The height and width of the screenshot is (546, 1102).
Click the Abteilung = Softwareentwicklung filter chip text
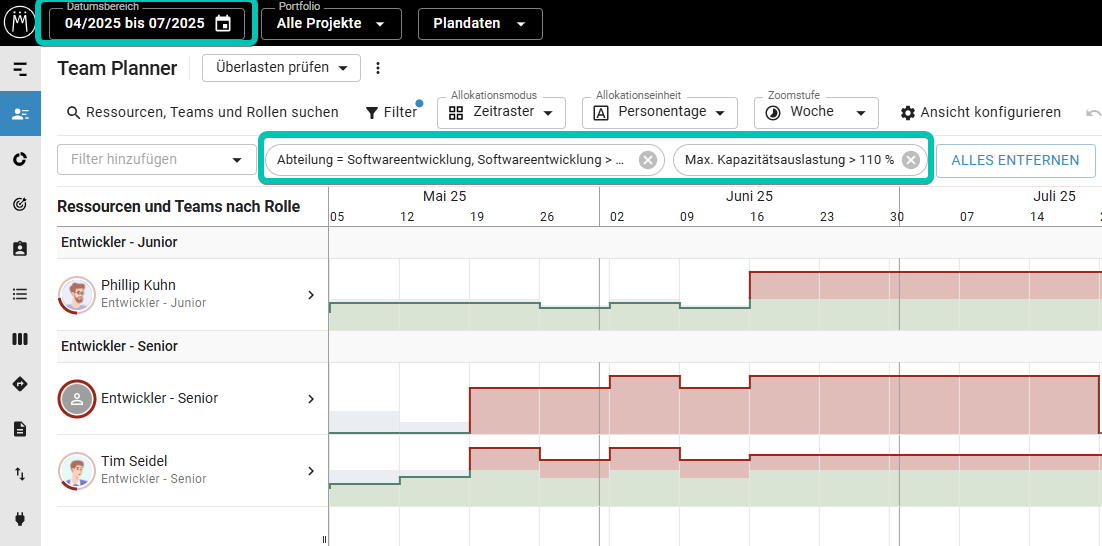[x=450, y=160]
